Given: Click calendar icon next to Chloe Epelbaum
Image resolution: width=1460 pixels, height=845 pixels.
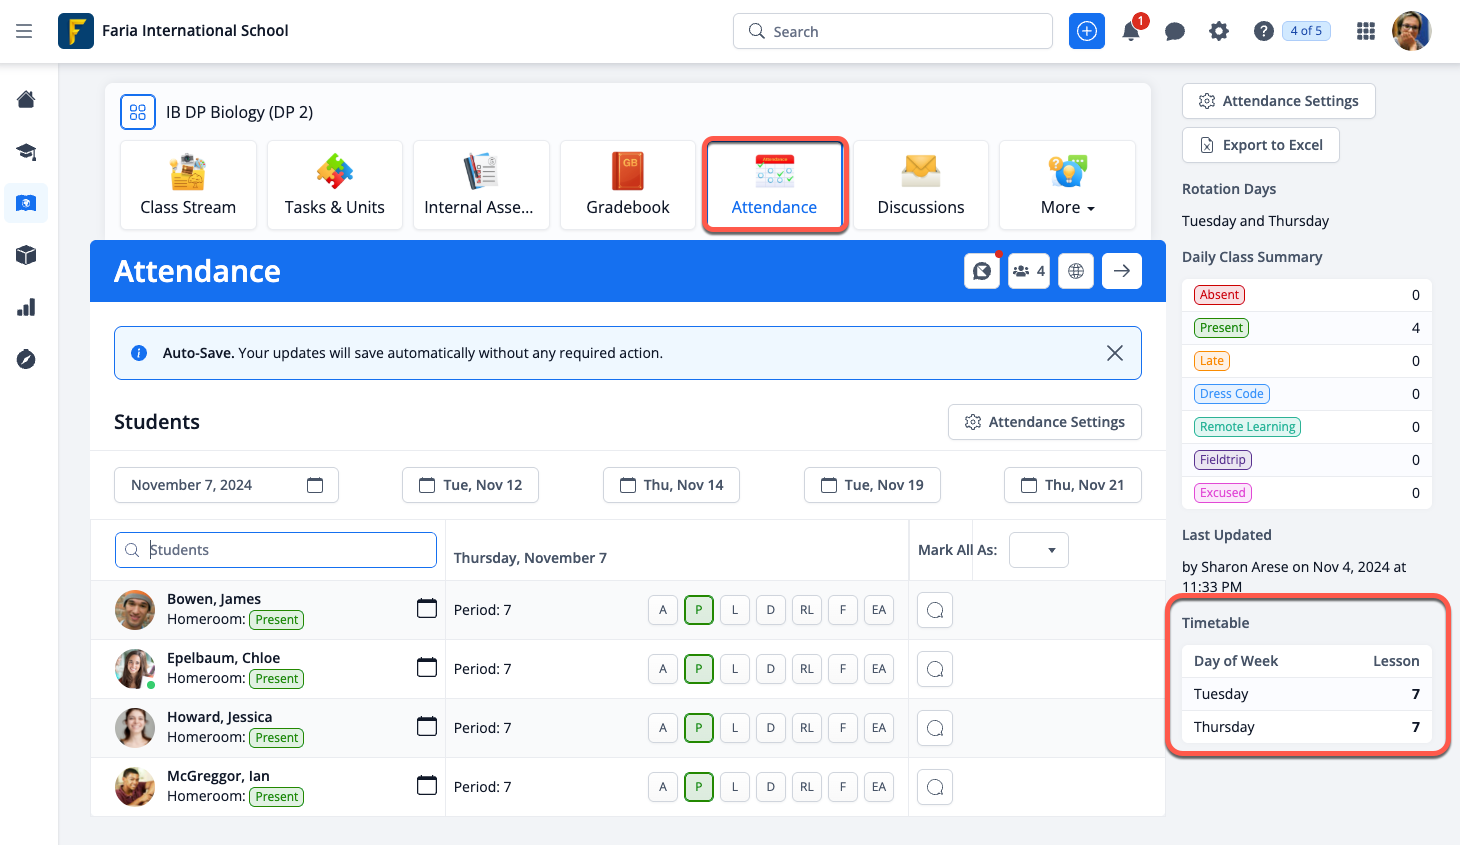Looking at the screenshot, I should [427, 668].
